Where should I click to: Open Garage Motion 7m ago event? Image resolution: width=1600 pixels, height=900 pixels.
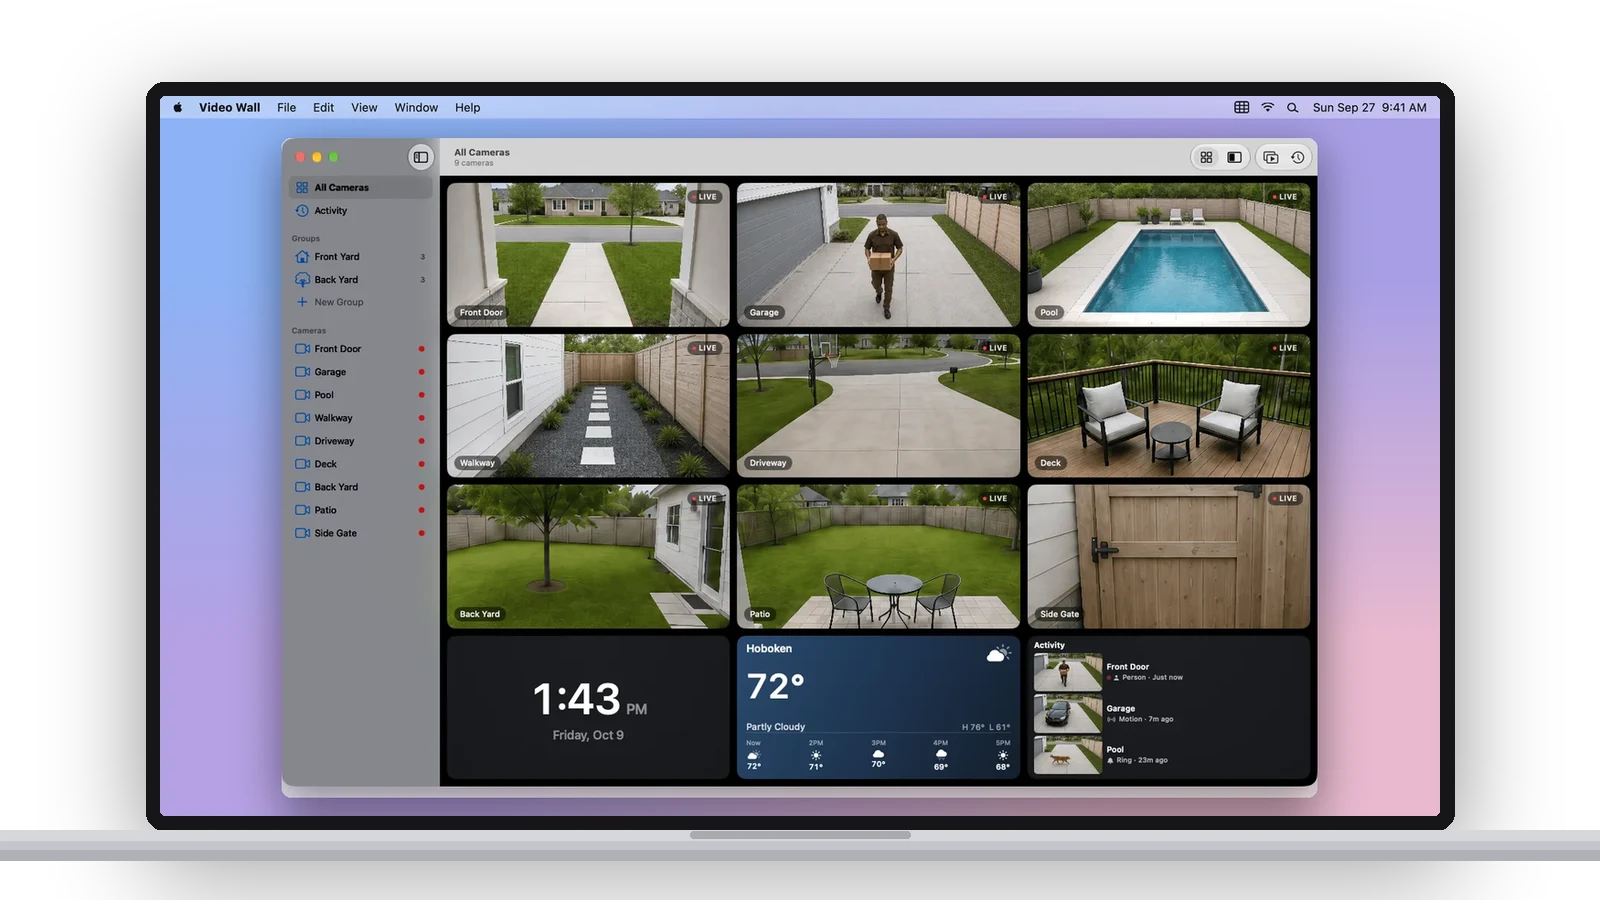tap(1168, 713)
